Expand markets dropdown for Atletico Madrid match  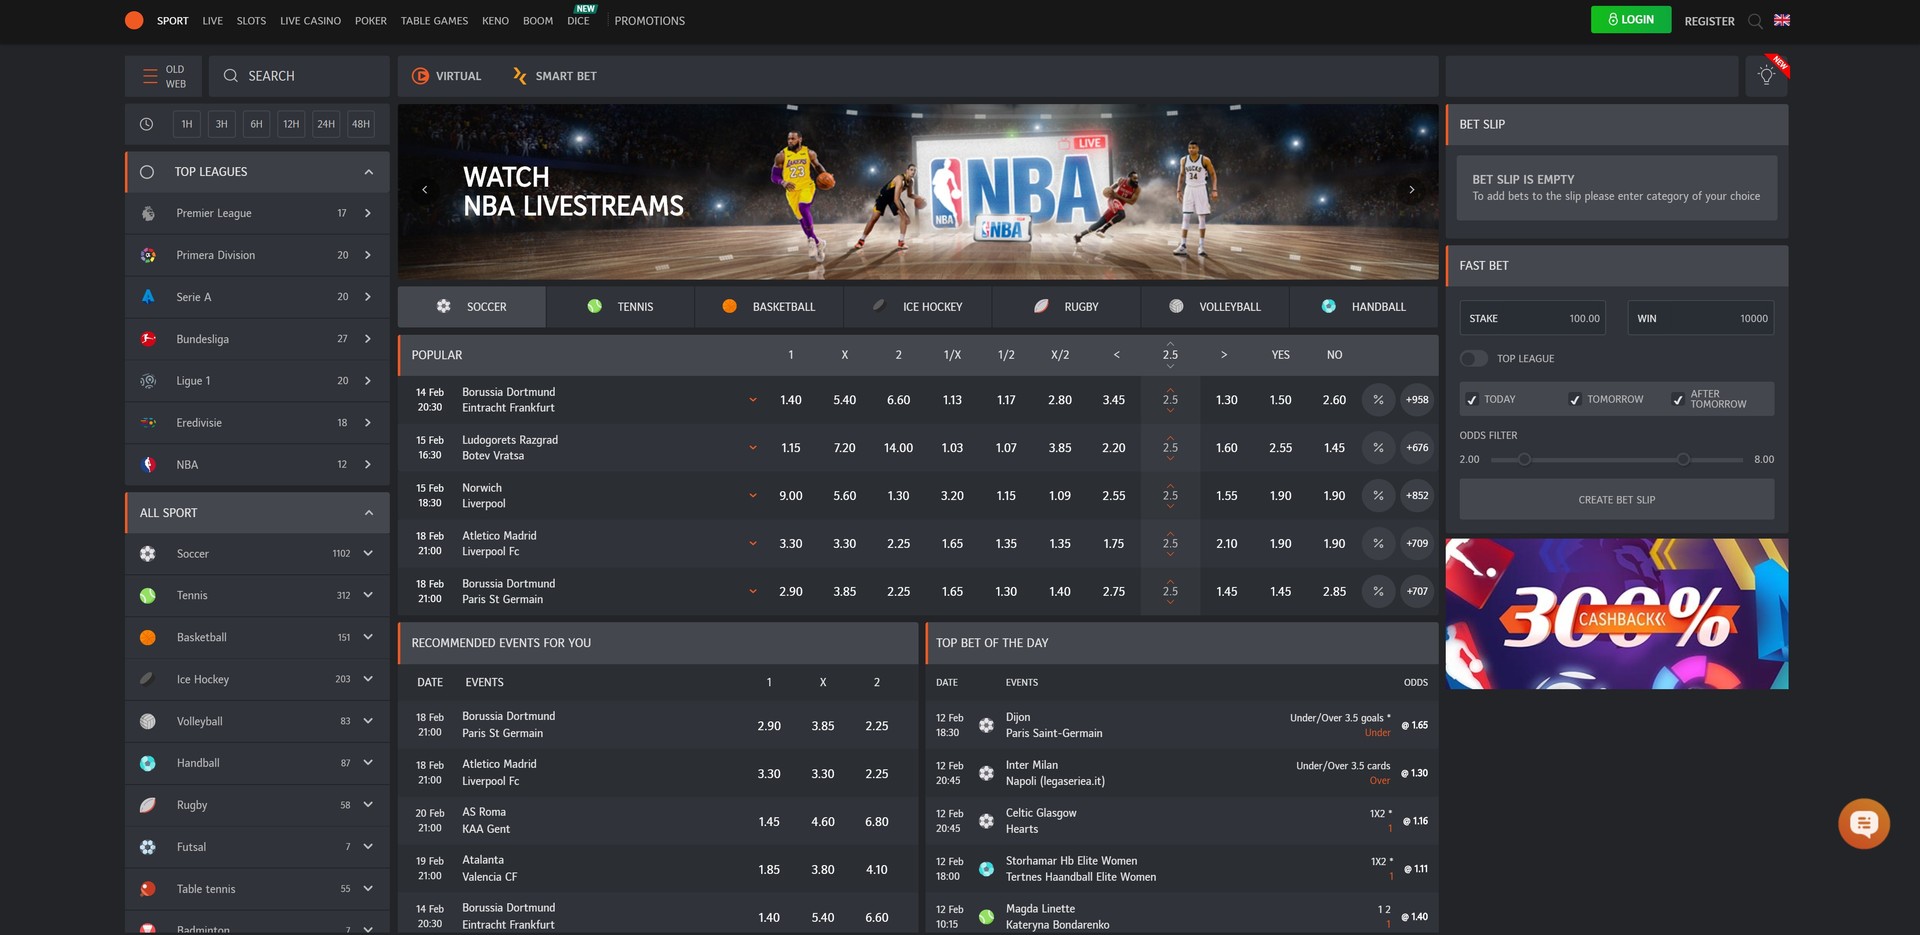(753, 544)
